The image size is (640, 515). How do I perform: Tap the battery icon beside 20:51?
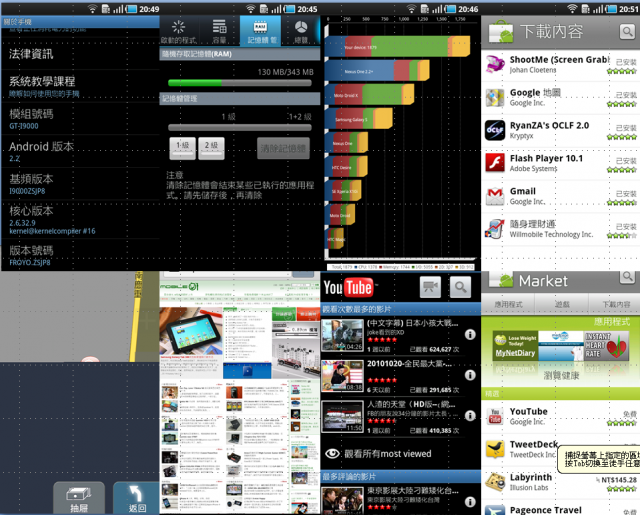610,9
